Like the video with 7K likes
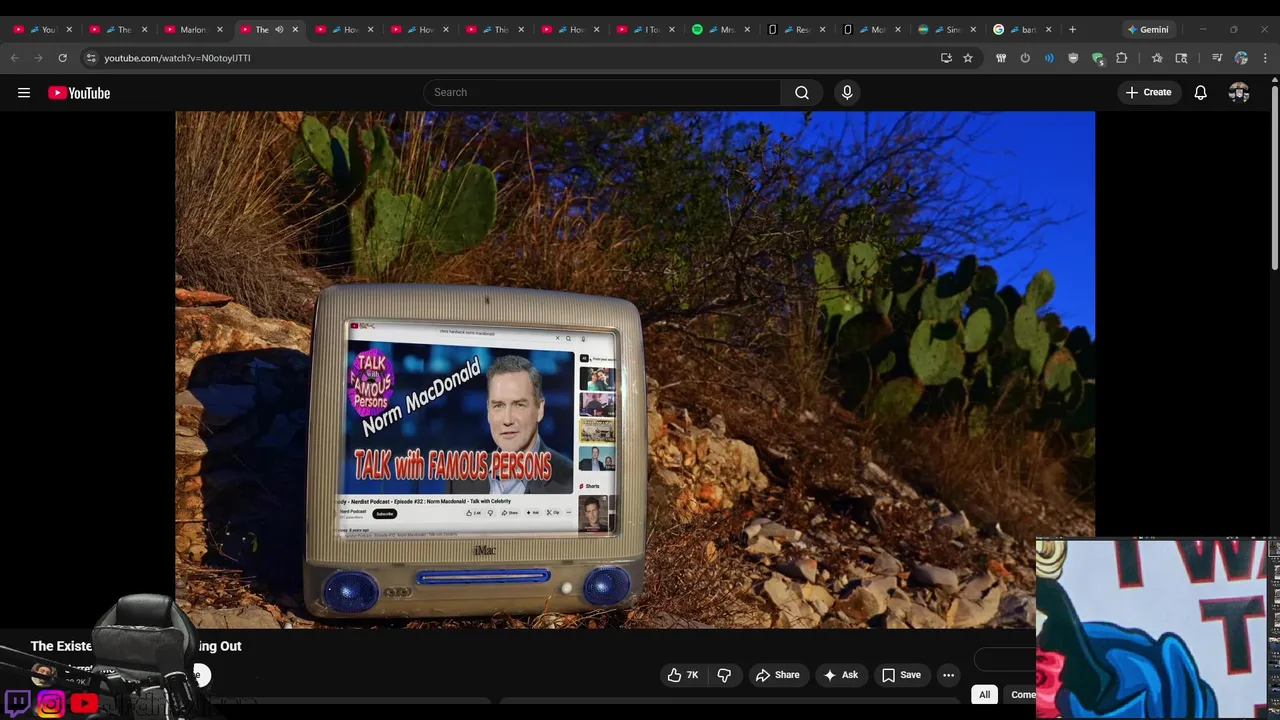The image size is (1280, 720). [683, 675]
